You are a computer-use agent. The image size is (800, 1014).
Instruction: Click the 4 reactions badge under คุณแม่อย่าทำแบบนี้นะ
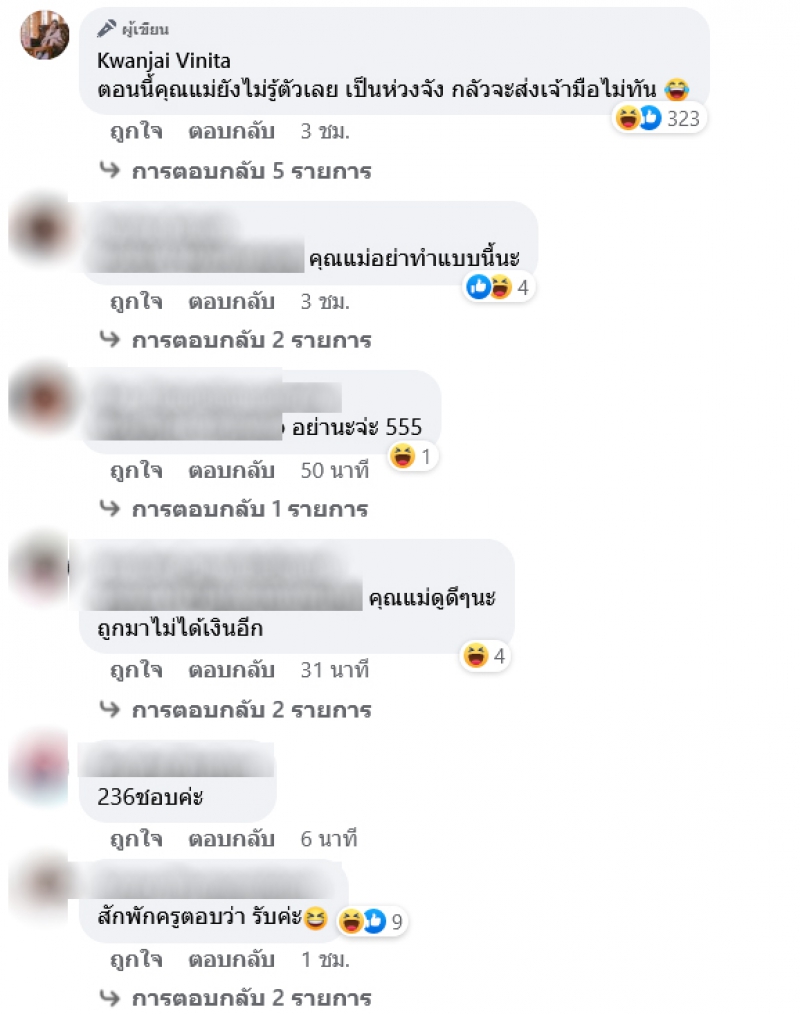(499, 287)
